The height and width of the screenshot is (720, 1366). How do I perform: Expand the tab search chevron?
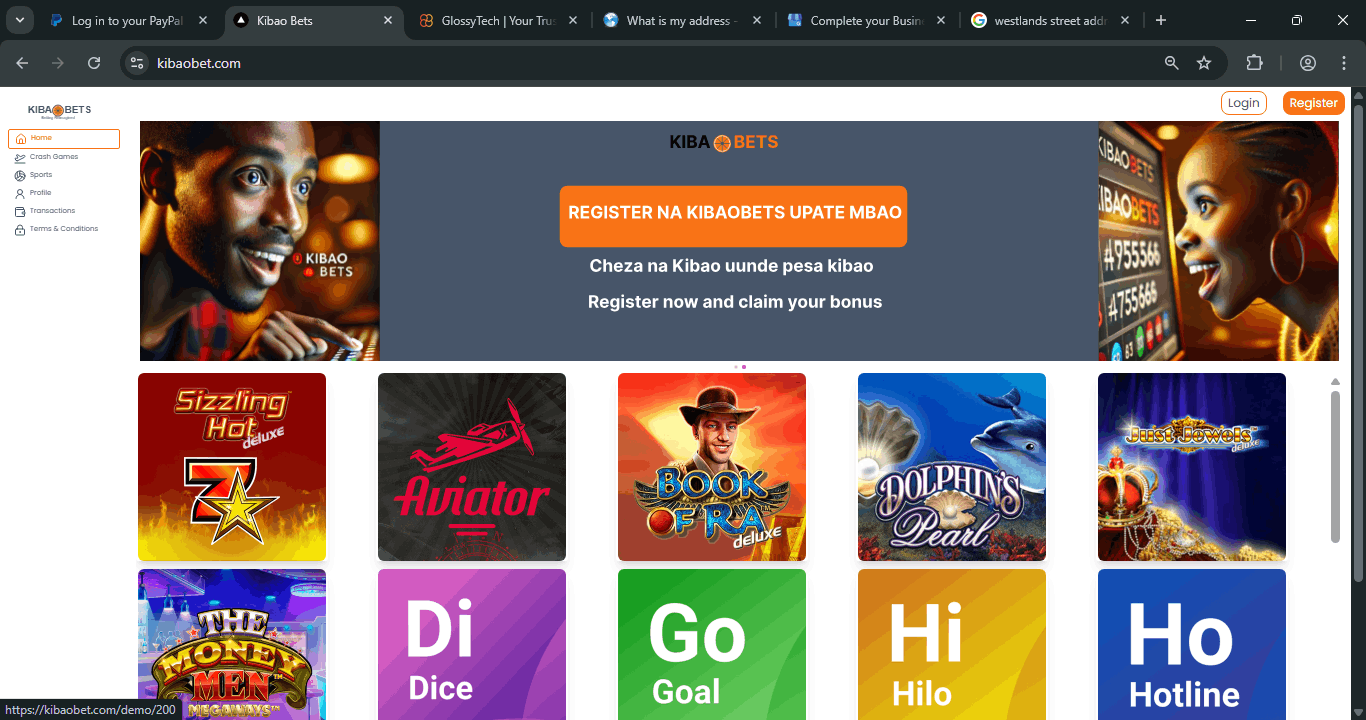pyautogui.click(x=19, y=19)
